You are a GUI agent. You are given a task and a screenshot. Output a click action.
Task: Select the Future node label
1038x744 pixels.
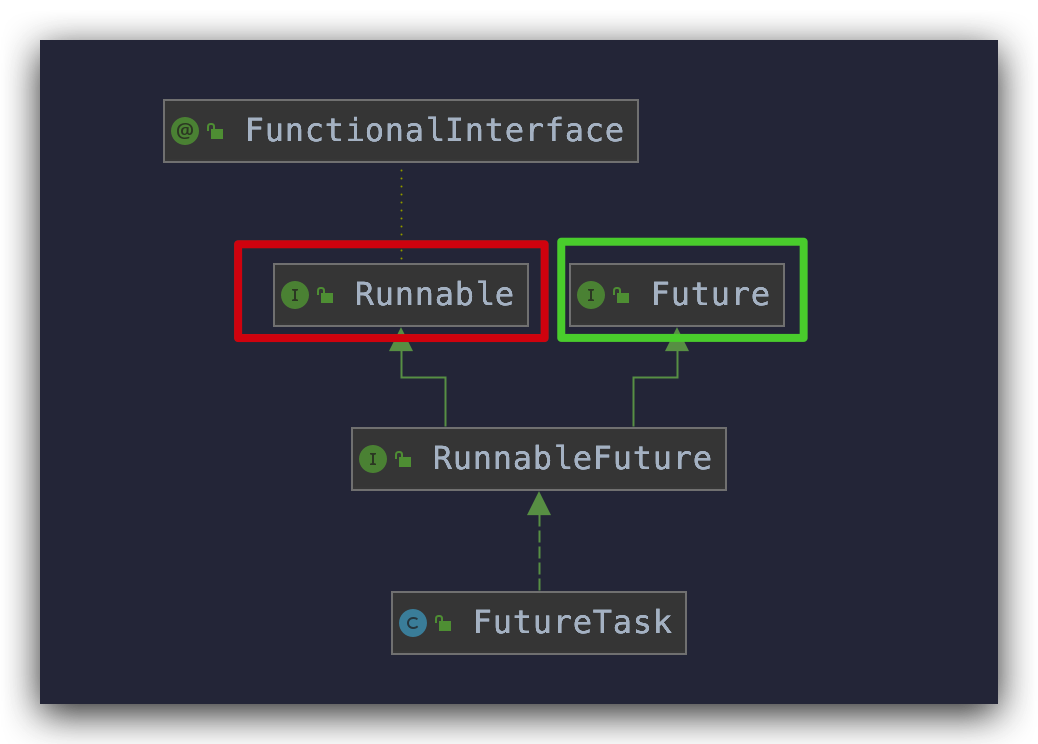tap(710, 295)
